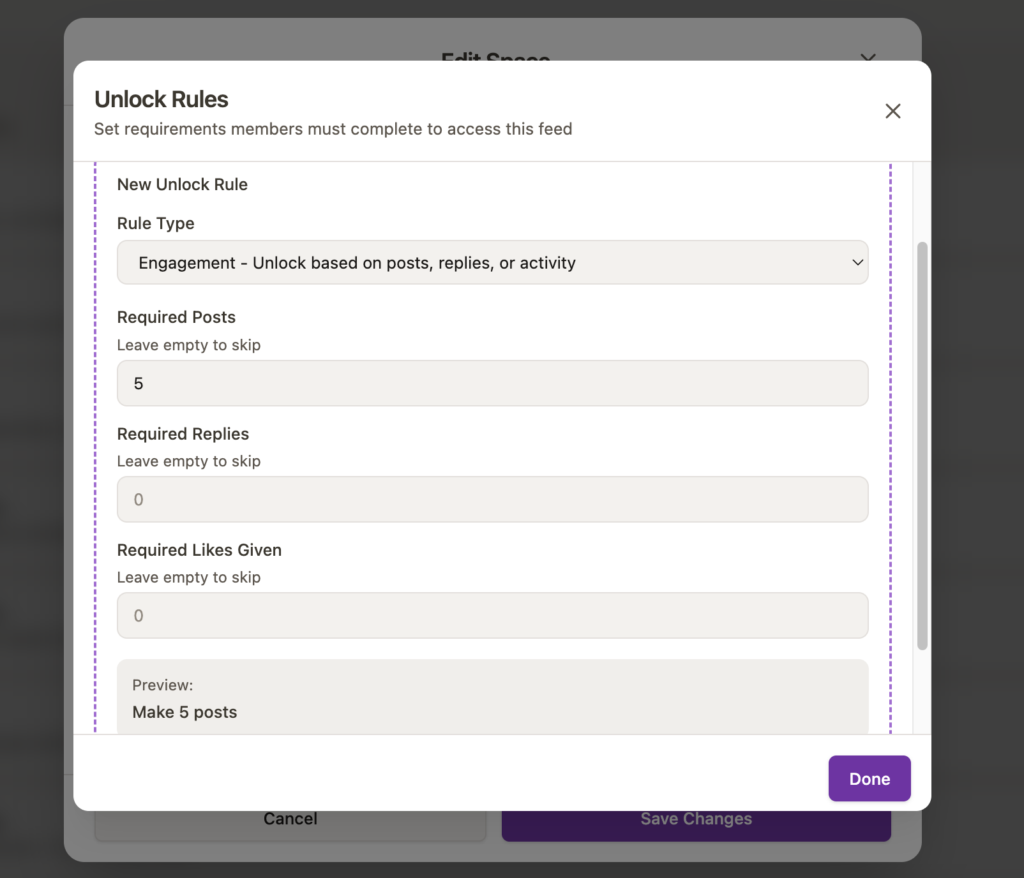Click the Rule Type label

[x=156, y=223]
